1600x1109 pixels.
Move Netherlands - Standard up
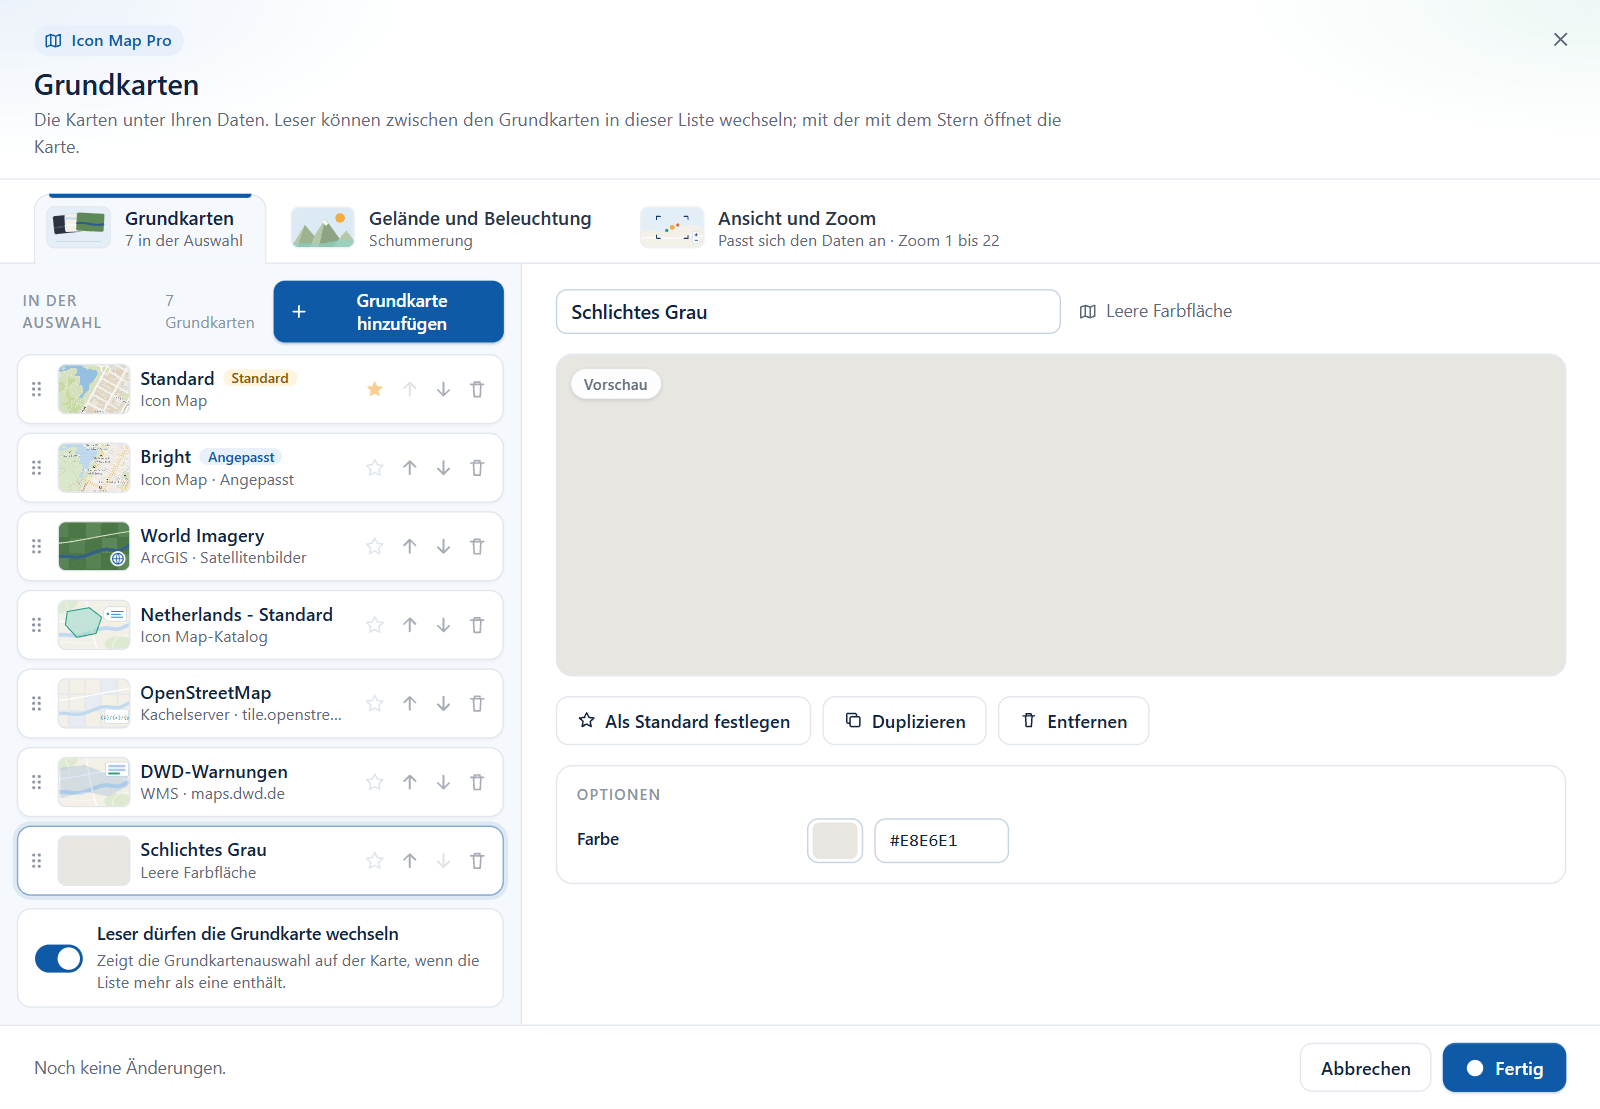pyautogui.click(x=410, y=625)
